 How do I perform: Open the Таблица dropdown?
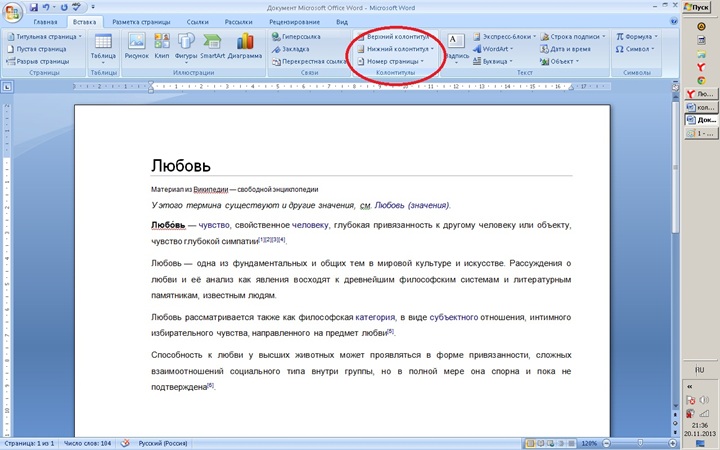coord(103,48)
